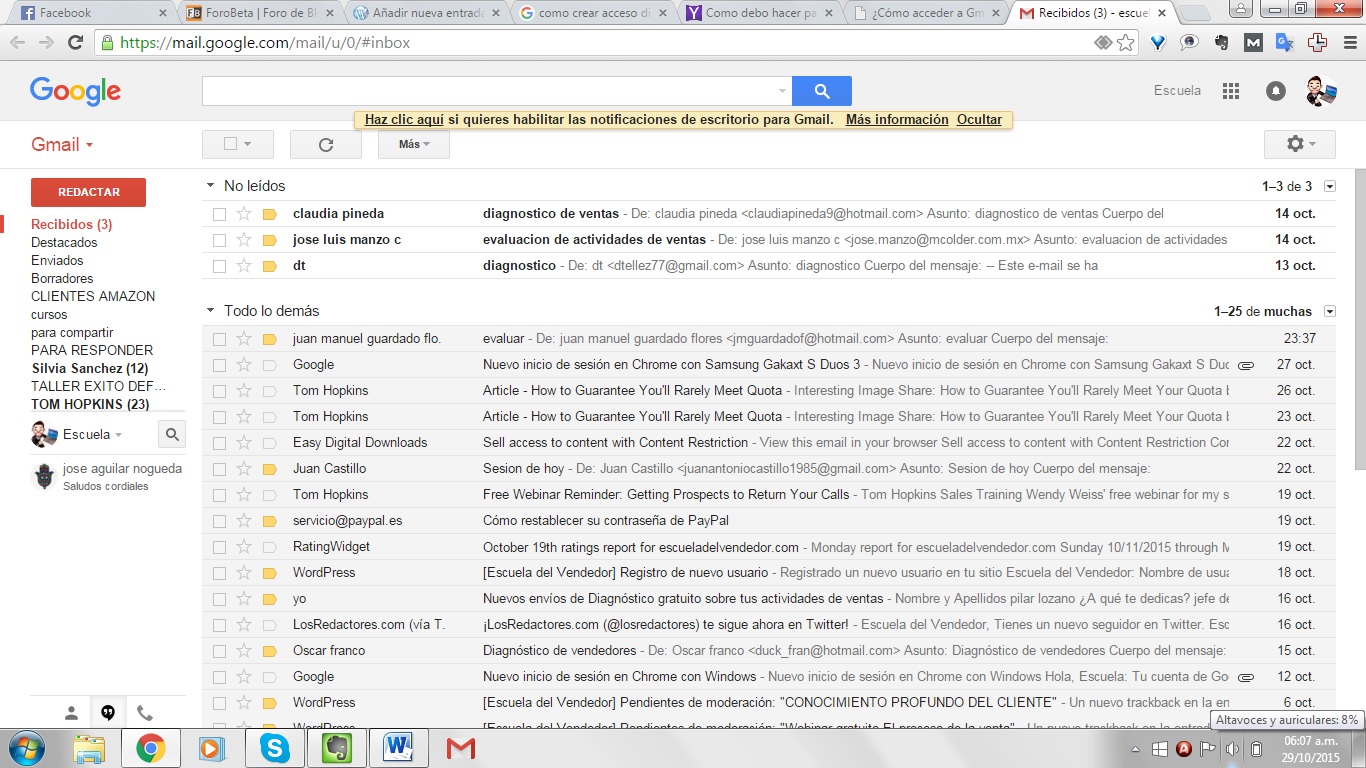Click the Google logo
1366x768 pixels.
75,91
